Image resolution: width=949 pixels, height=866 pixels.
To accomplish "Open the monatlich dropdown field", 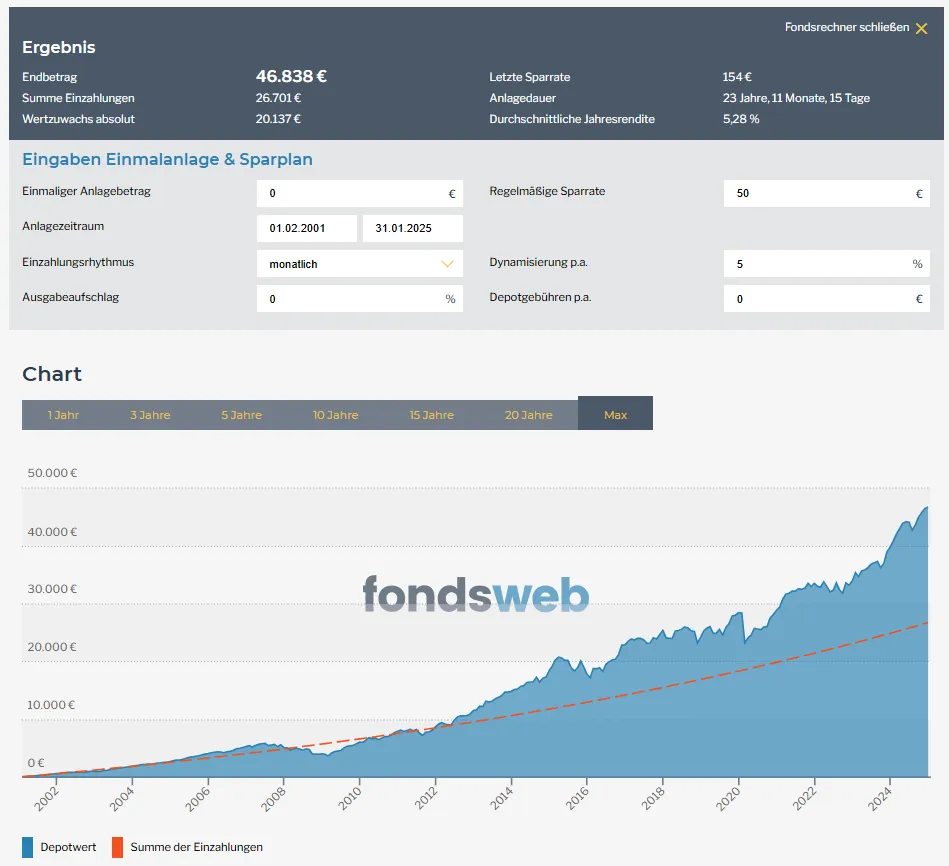I will tap(360, 264).
